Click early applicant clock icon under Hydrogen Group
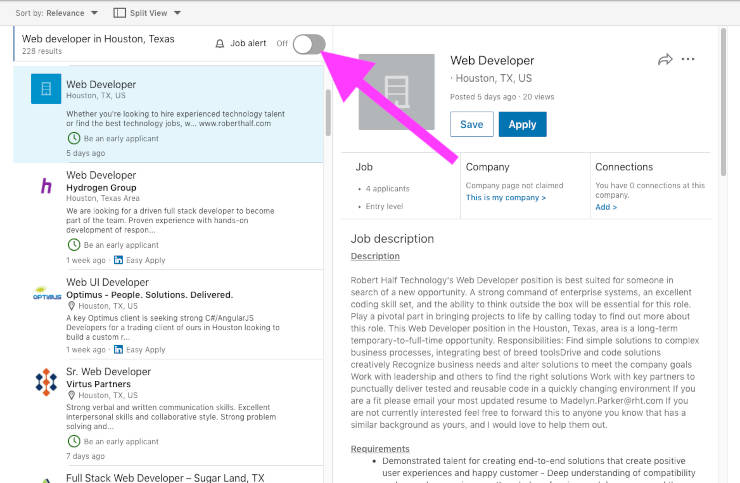Viewport: 740px width, 483px height. point(74,245)
